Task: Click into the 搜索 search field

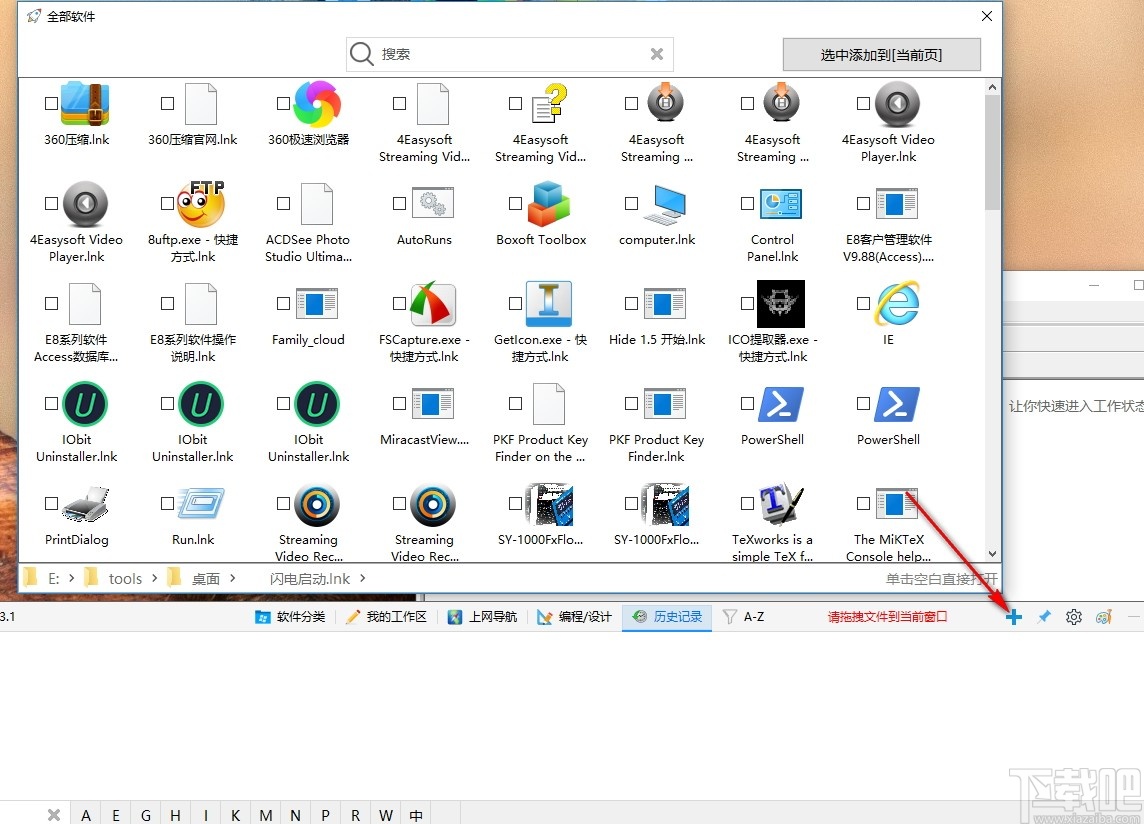Action: pyautogui.click(x=511, y=54)
